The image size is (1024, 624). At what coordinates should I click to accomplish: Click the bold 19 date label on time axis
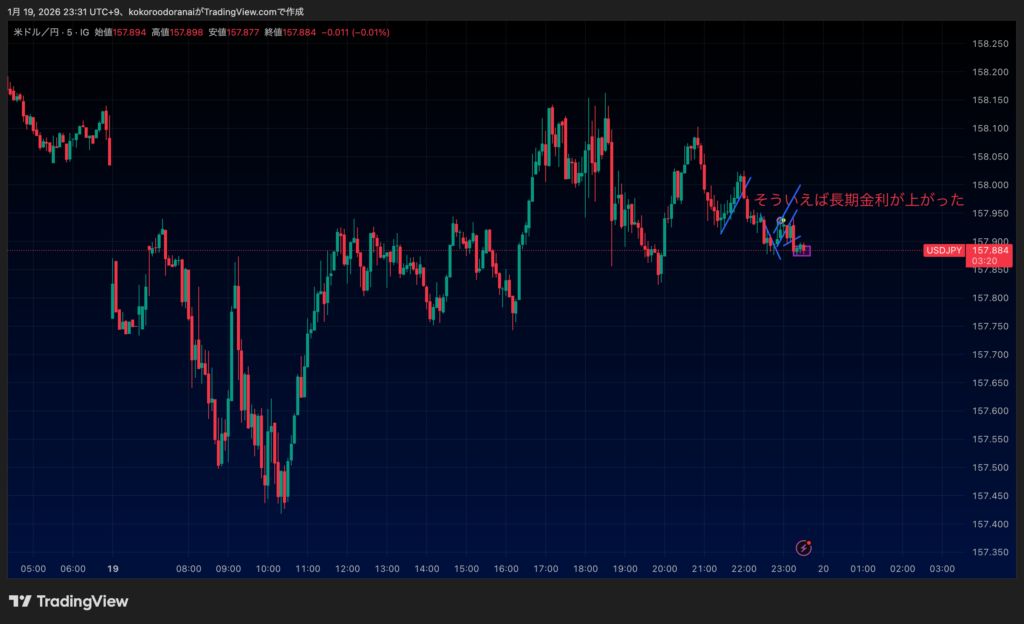113,568
